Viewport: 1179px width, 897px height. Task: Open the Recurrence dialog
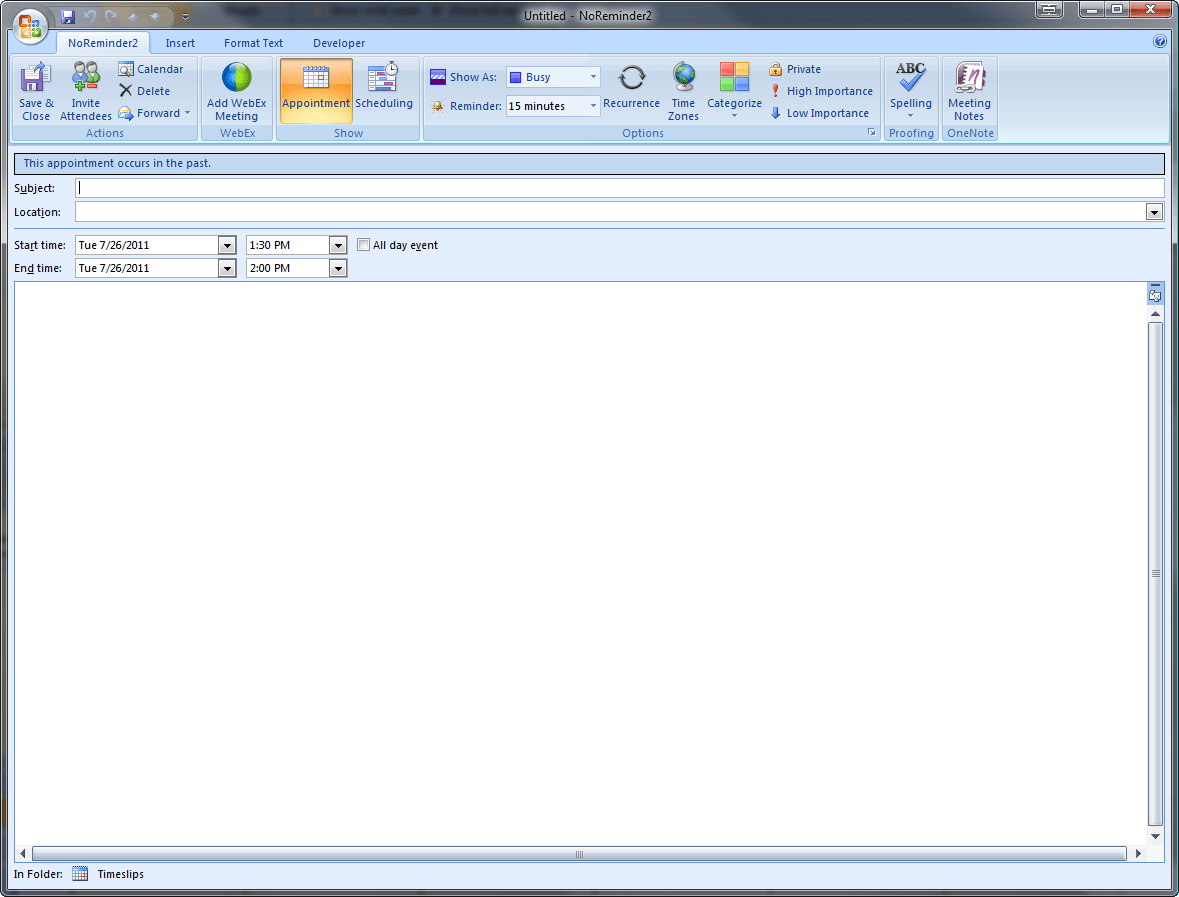pos(631,90)
